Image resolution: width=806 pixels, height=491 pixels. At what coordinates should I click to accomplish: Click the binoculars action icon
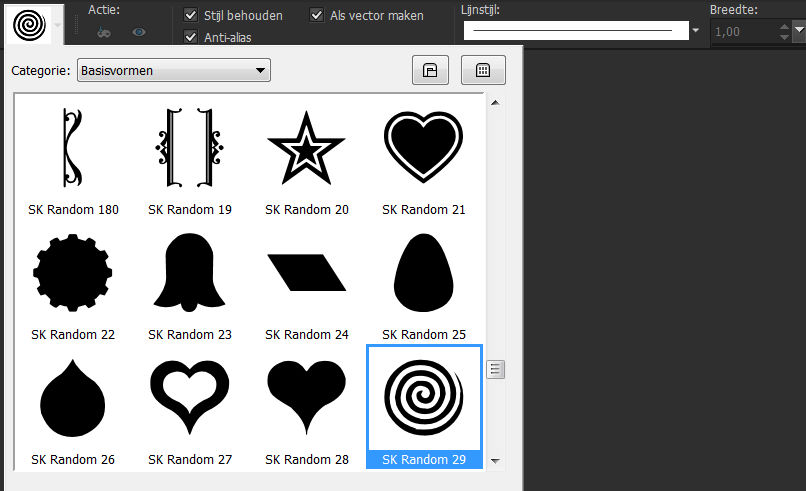point(104,32)
